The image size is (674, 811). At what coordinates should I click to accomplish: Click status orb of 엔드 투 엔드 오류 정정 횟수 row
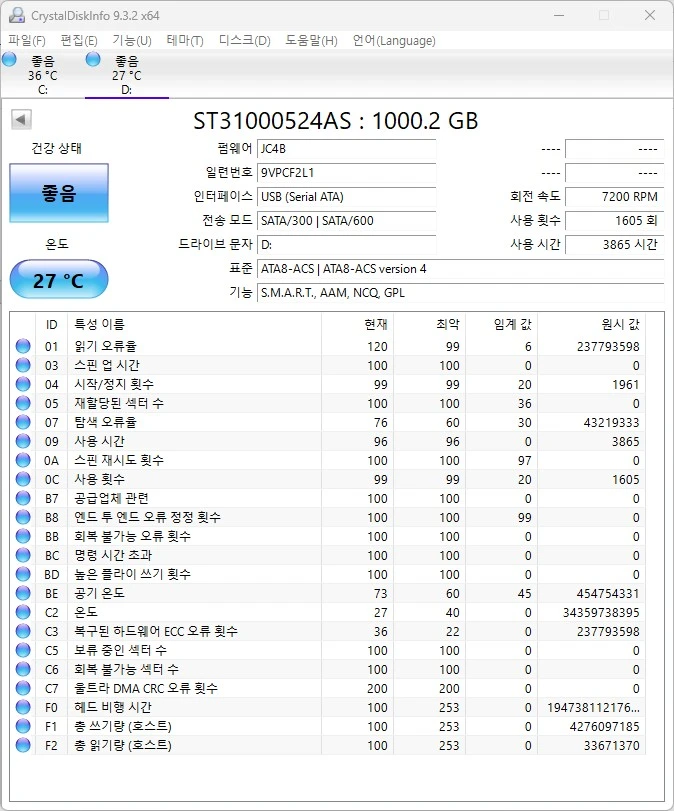(23, 517)
